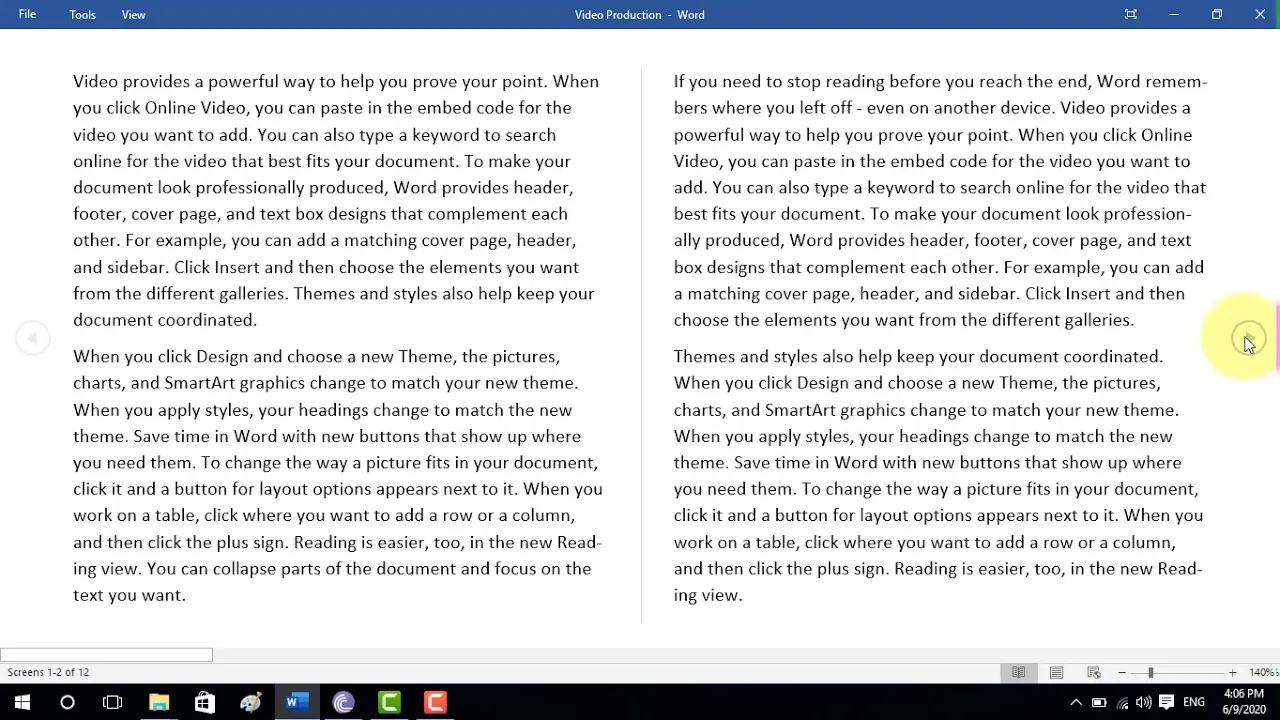Open the Windows Start menu

pyautogui.click(x=22, y=702)
